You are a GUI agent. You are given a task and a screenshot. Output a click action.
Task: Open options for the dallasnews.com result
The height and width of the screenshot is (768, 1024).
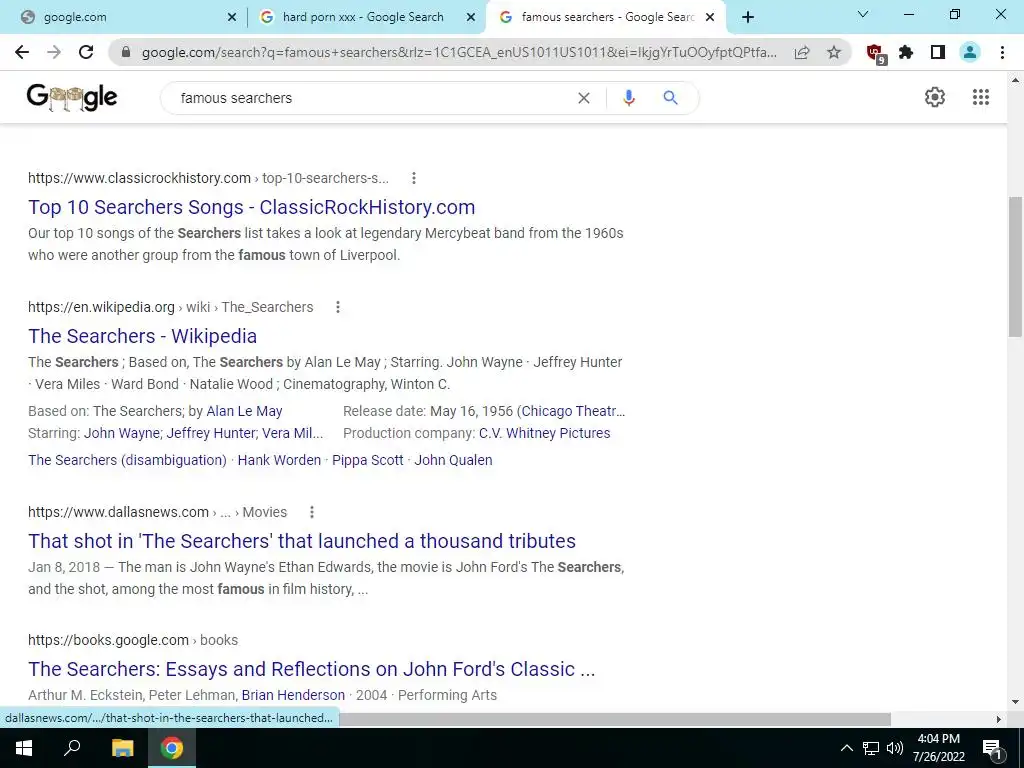(x=312, y=512)
